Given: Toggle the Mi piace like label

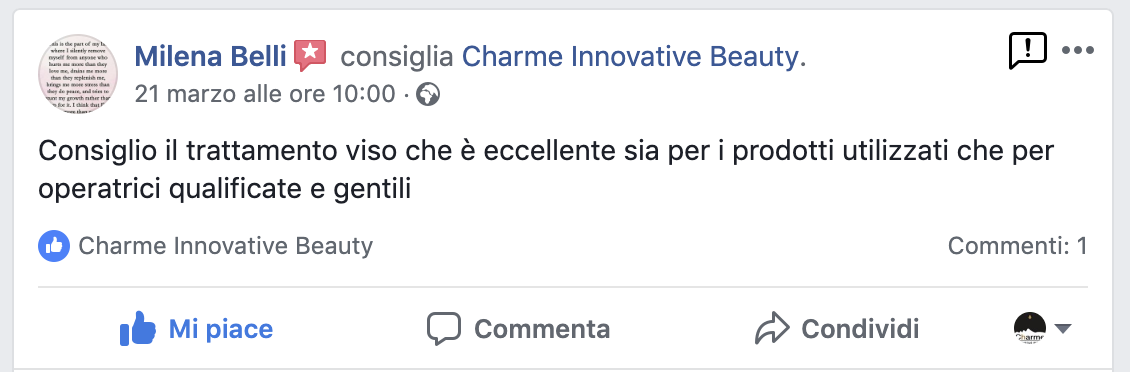Looking at the screenshot, I should click(x=221, y=330).
